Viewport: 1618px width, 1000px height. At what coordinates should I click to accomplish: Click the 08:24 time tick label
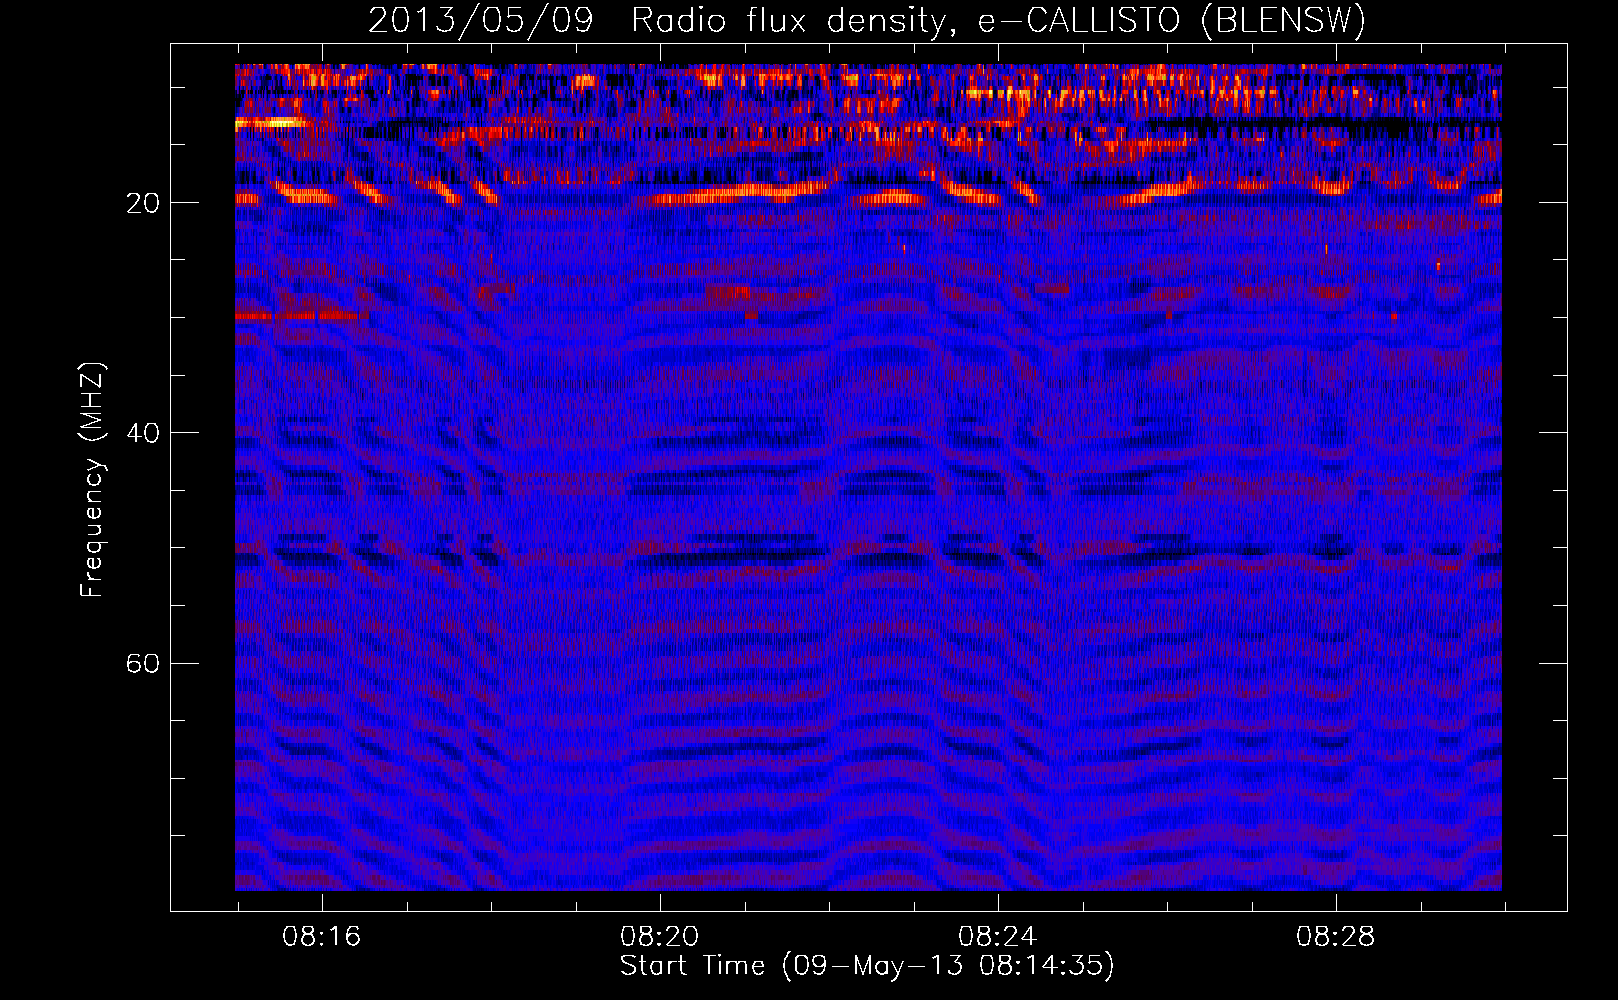point(998,937)
